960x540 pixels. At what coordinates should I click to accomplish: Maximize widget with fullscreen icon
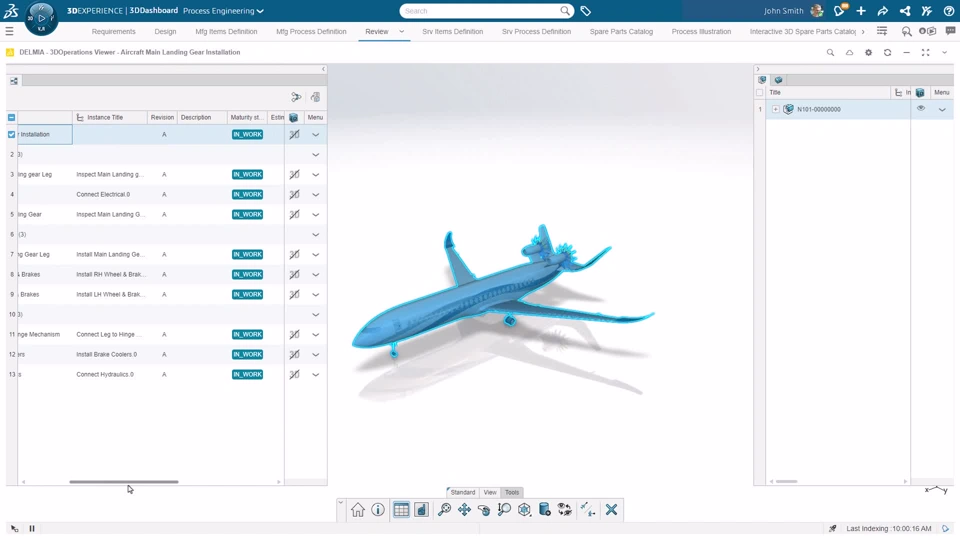(x=925, y=53)
